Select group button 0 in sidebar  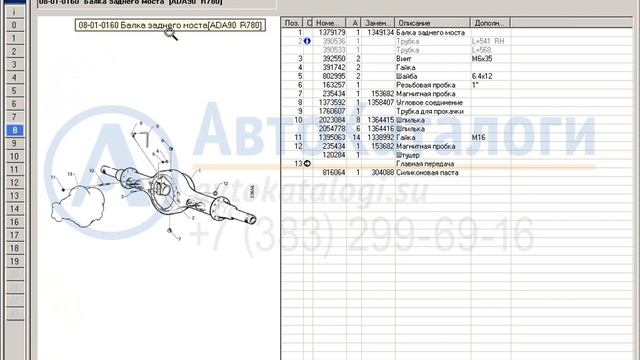click(14, 25)
